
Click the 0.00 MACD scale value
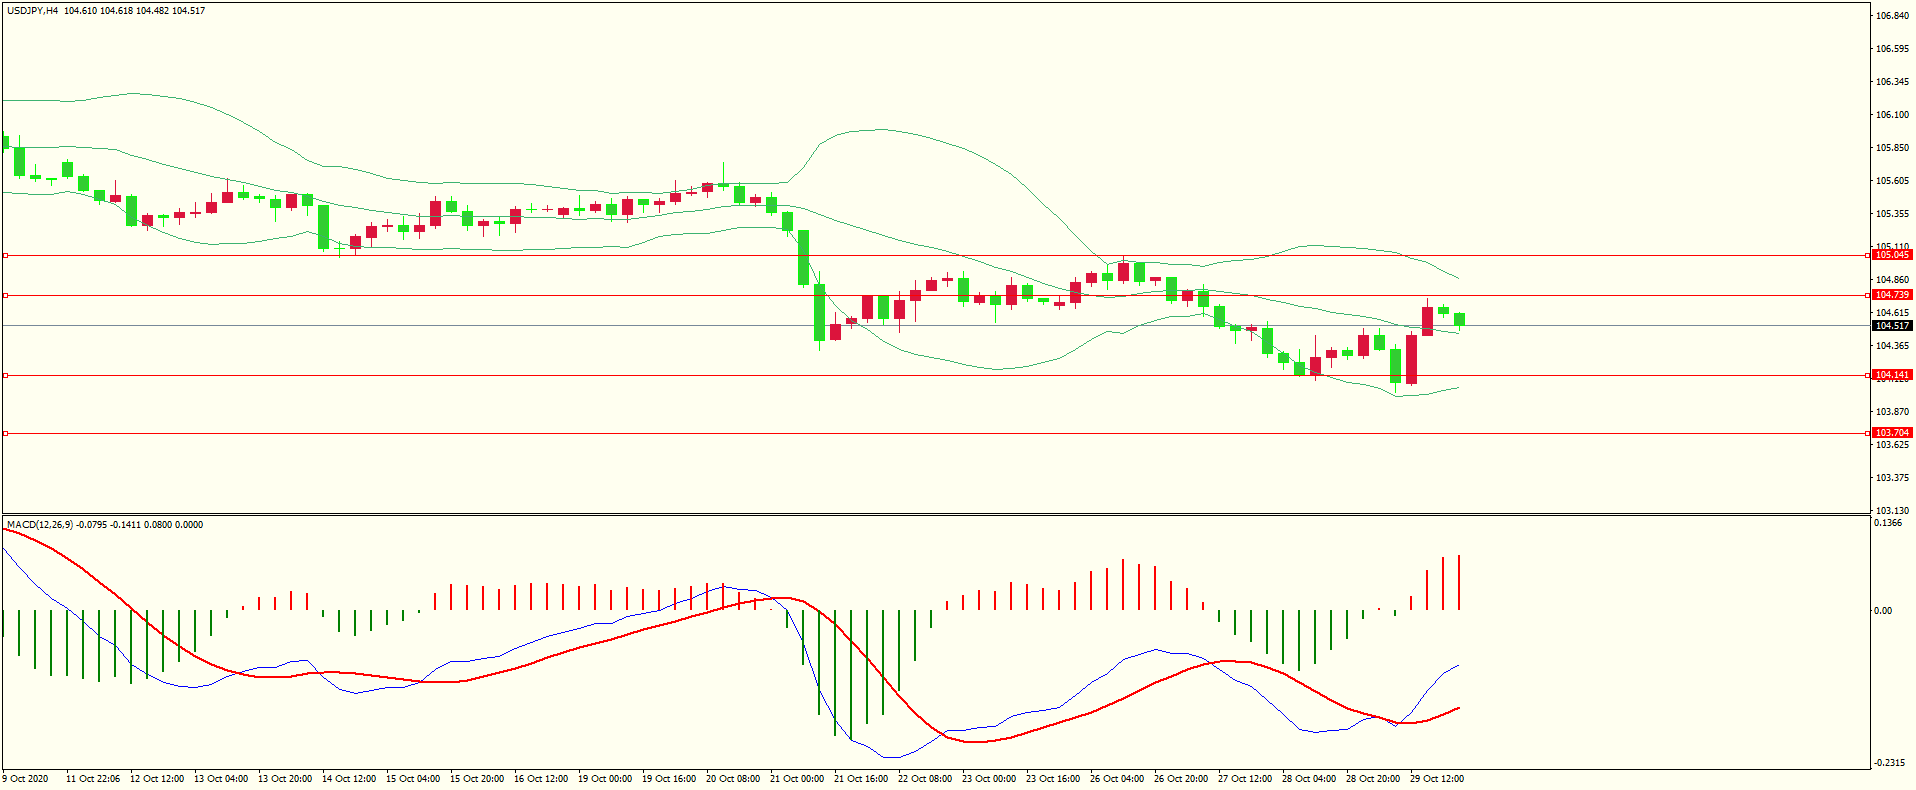point(1883,610)
